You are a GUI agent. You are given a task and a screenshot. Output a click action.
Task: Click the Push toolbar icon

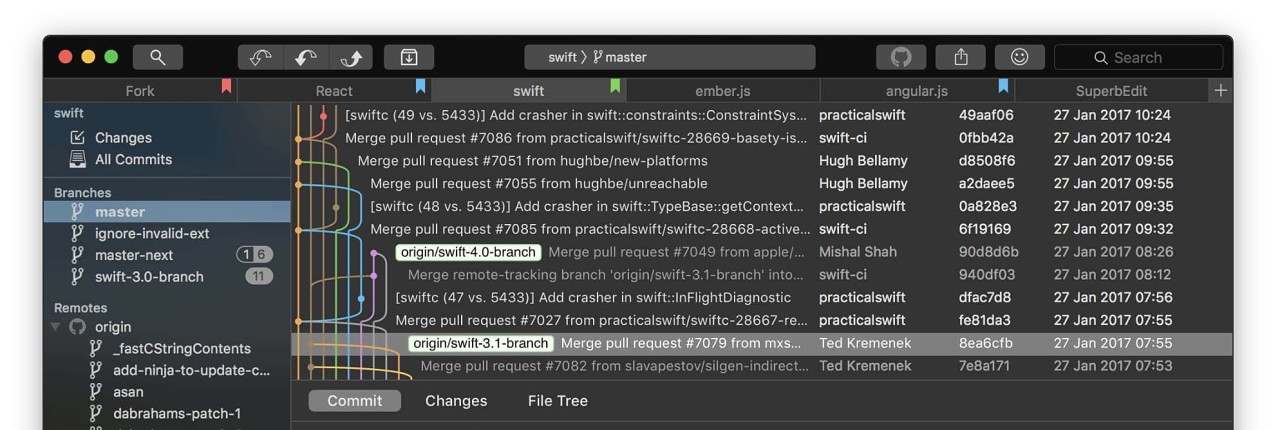(353, 57)
